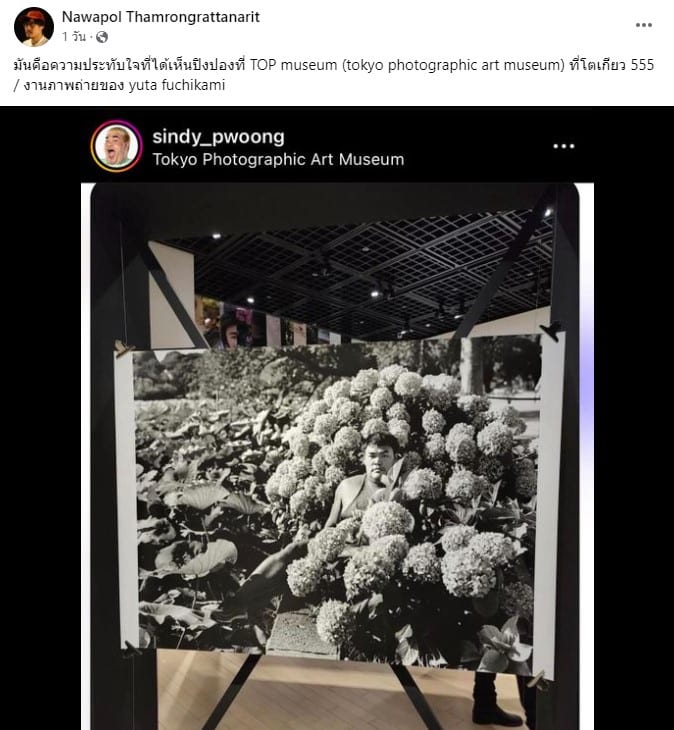674x730 pixels.
Task: Open the post options three-dot menu
Action: coord(644,25)
